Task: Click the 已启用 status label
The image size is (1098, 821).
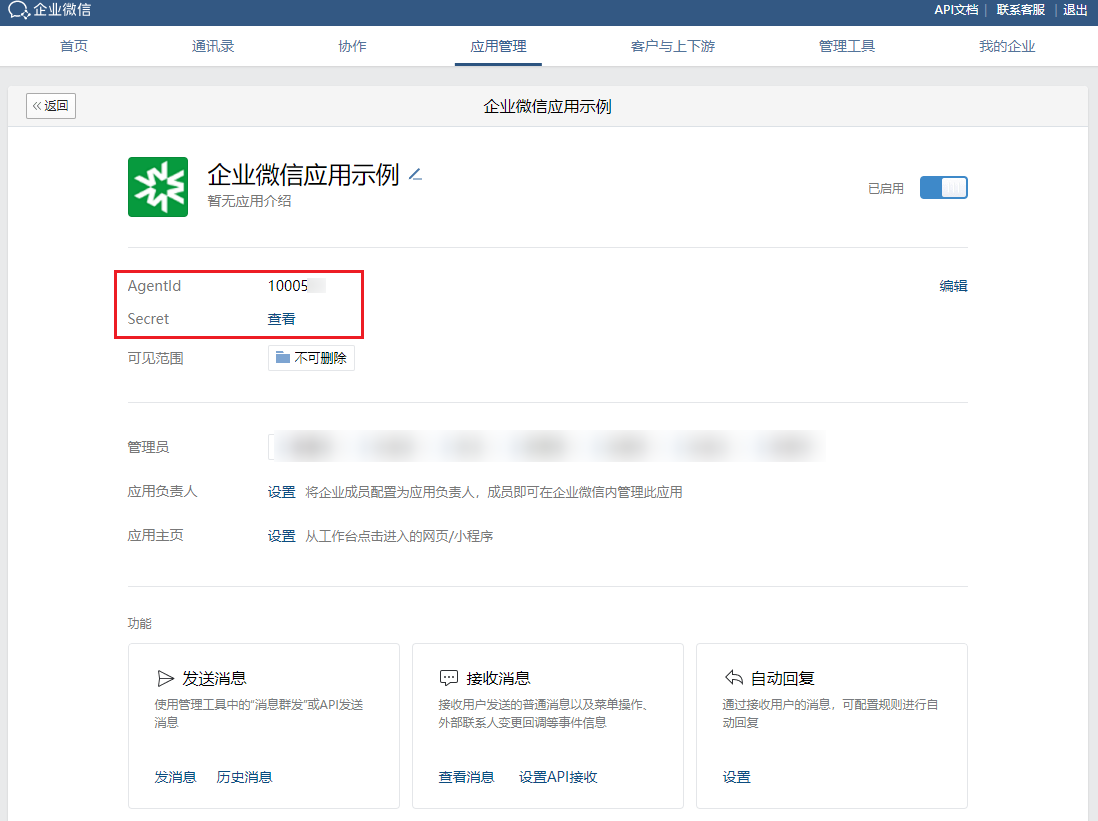Action: pyautogui.click(x=886, y=188)
